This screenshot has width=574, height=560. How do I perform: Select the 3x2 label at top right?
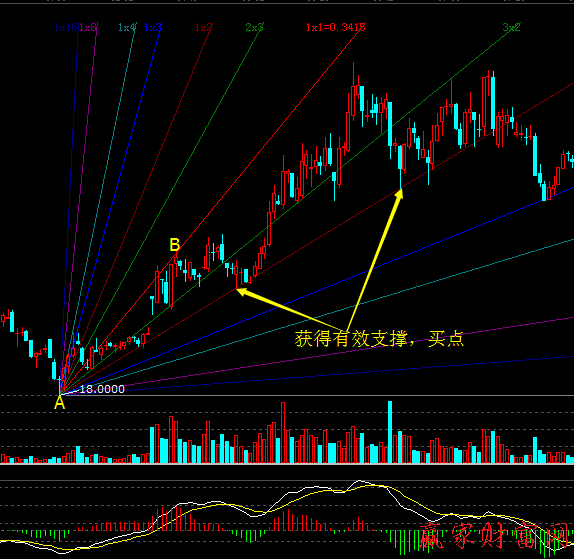pyautogui.click(x=511, y=27)
